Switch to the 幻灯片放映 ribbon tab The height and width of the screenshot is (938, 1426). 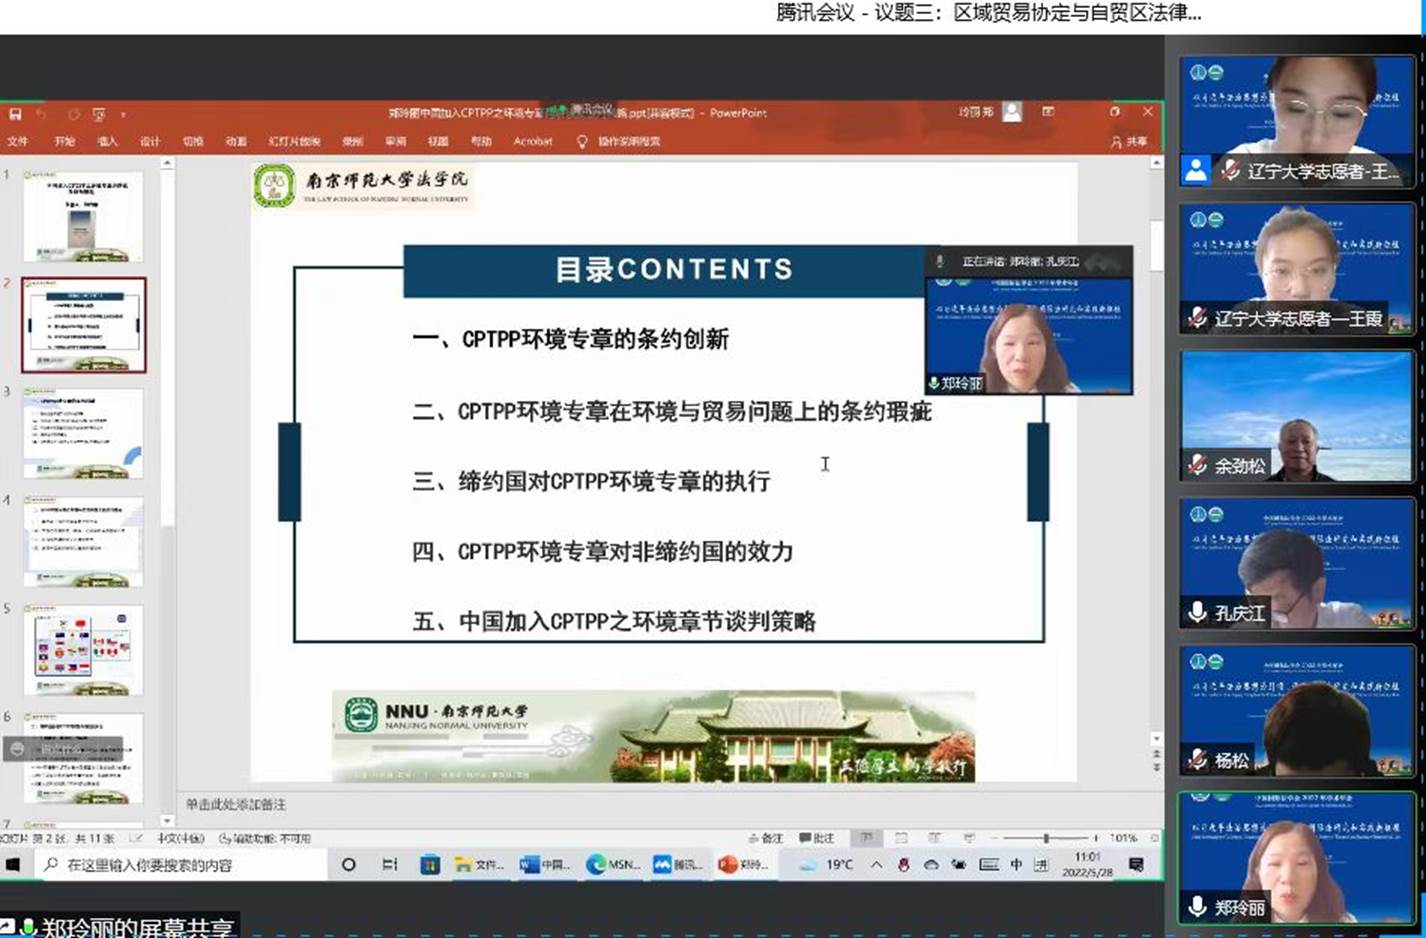click(294, 142)
